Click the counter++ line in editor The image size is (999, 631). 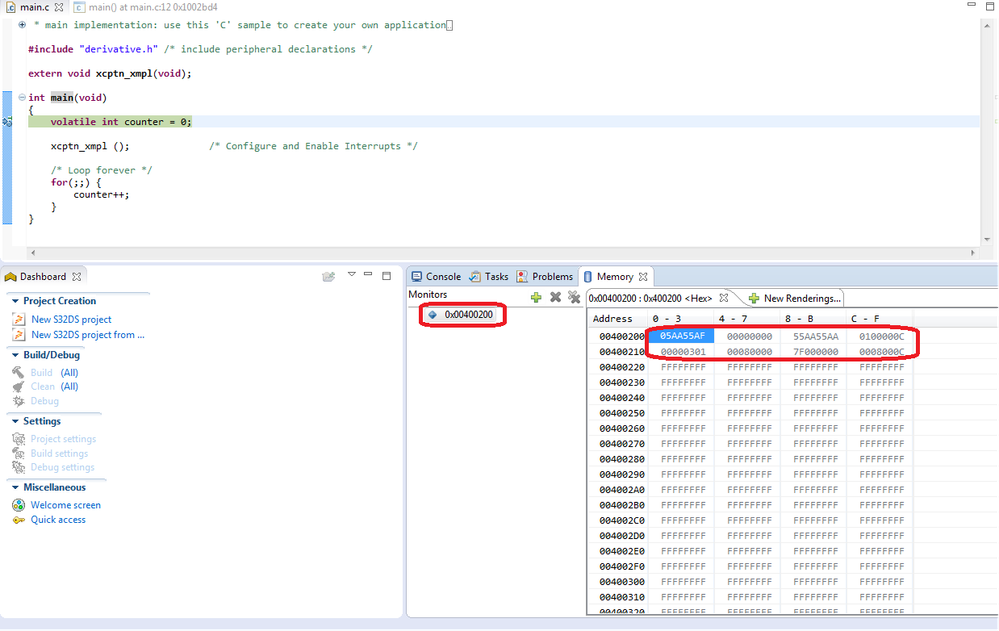point(101,194)
